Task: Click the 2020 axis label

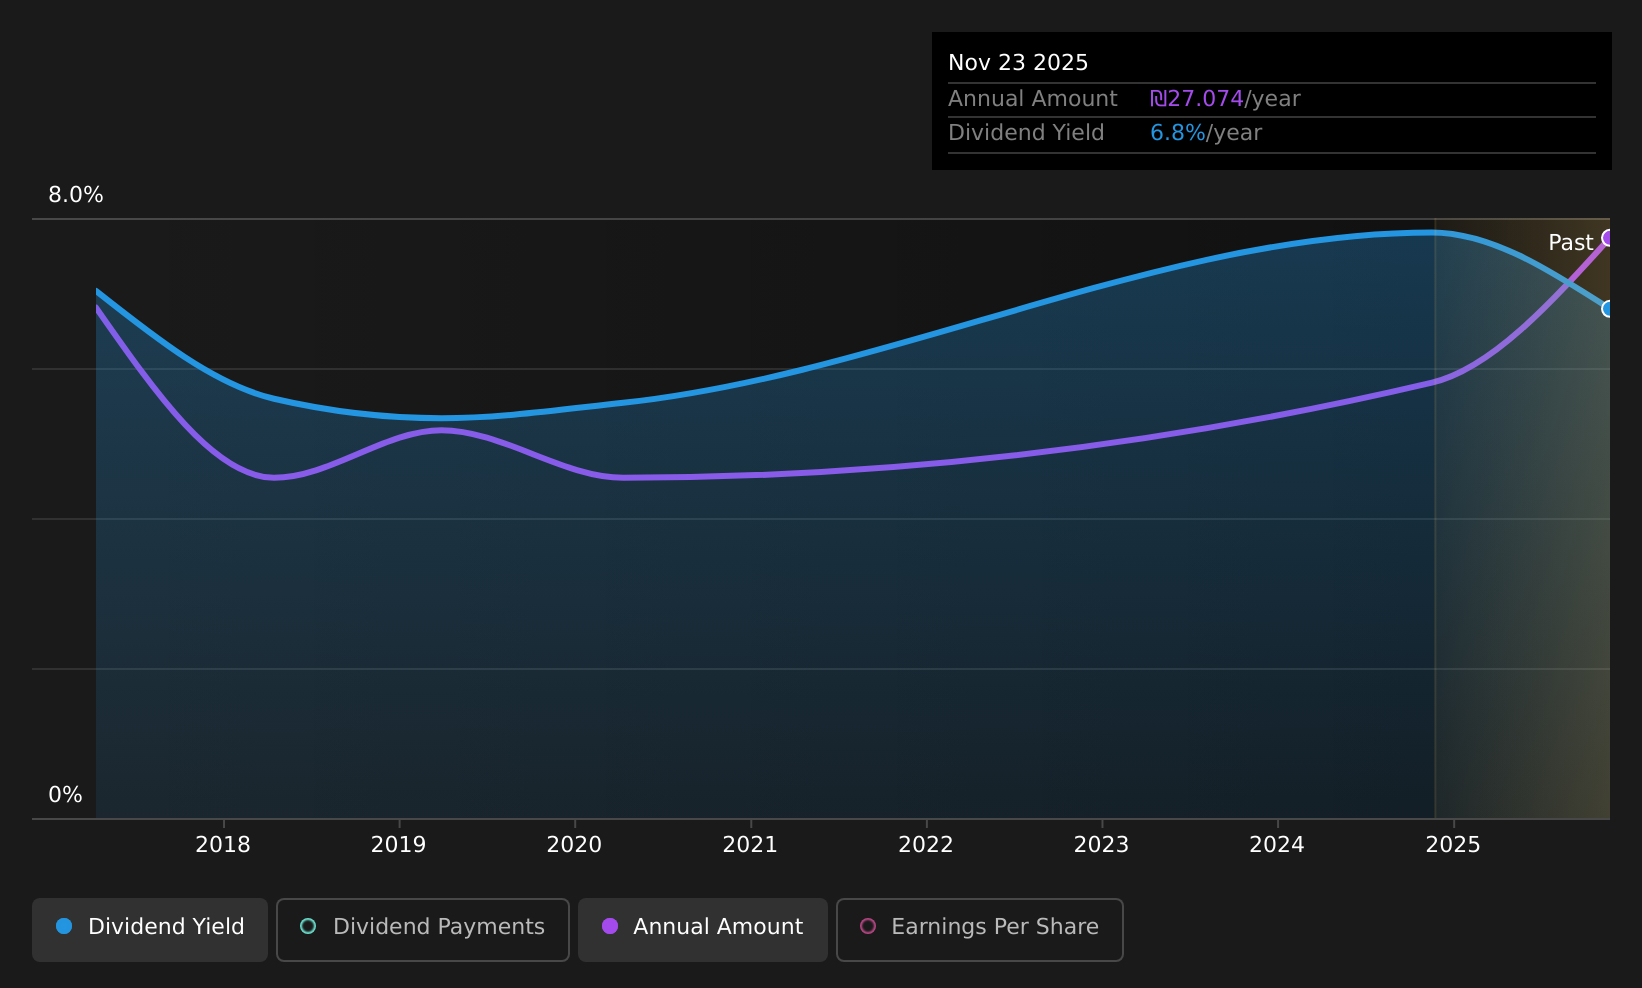Action: coord(574,845)
